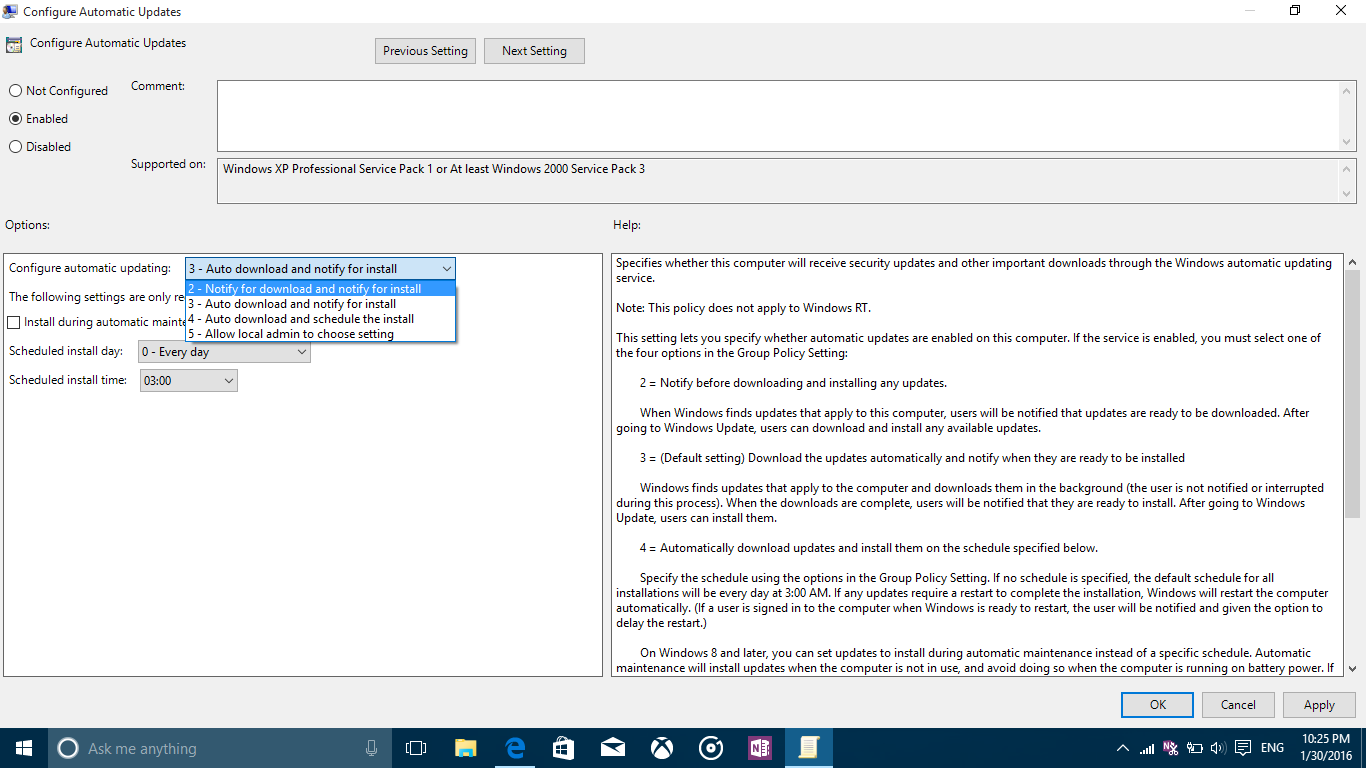1366x768 pixels.
Task: Choose 3 - Auto download and notify for install in list
Action: 320,304
